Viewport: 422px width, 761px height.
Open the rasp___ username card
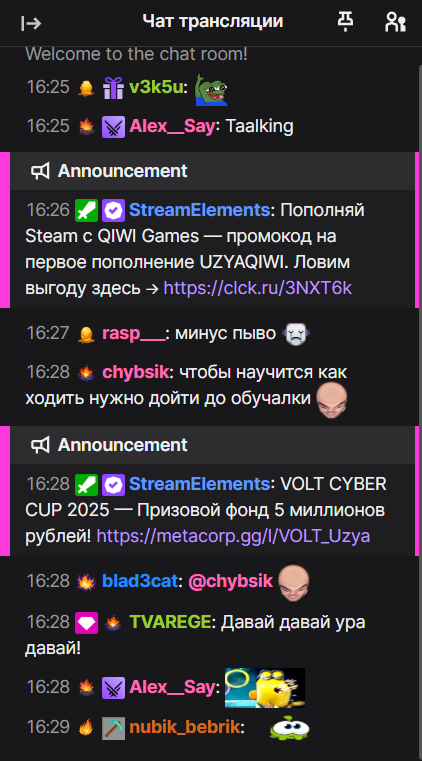134,334
